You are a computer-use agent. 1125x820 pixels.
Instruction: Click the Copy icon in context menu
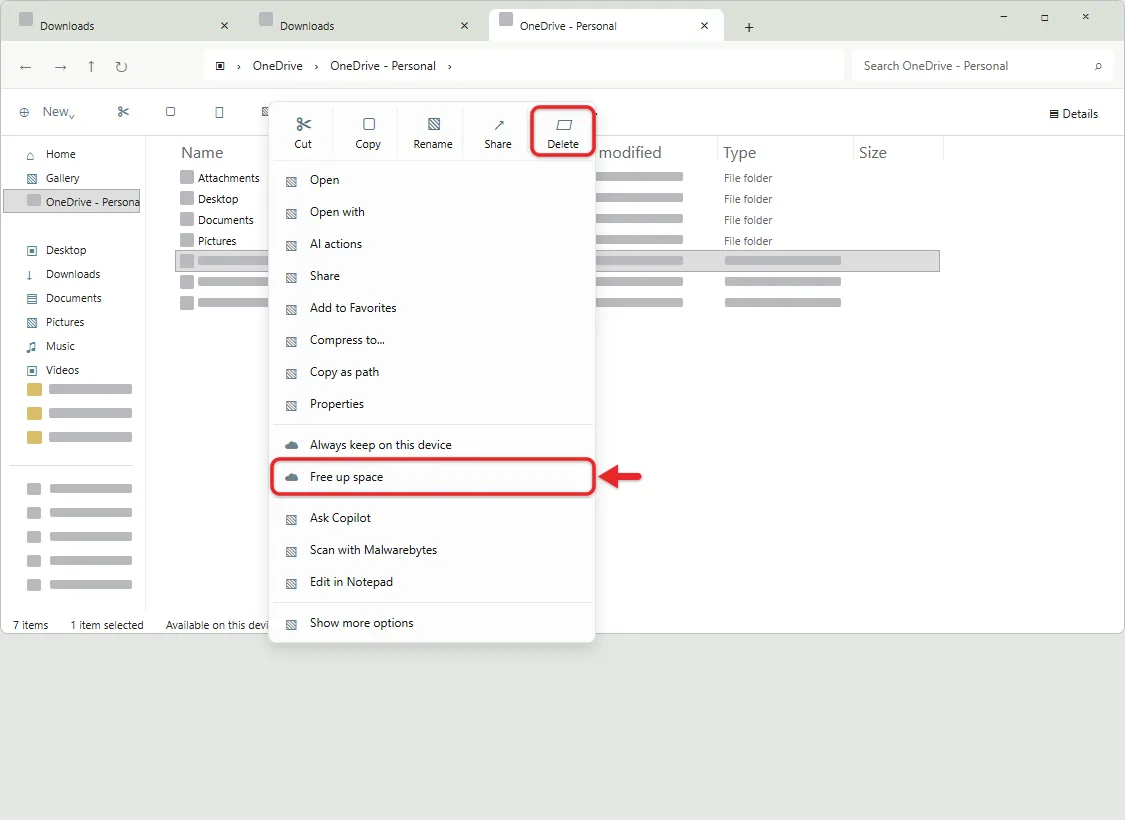tap(369, 124)
